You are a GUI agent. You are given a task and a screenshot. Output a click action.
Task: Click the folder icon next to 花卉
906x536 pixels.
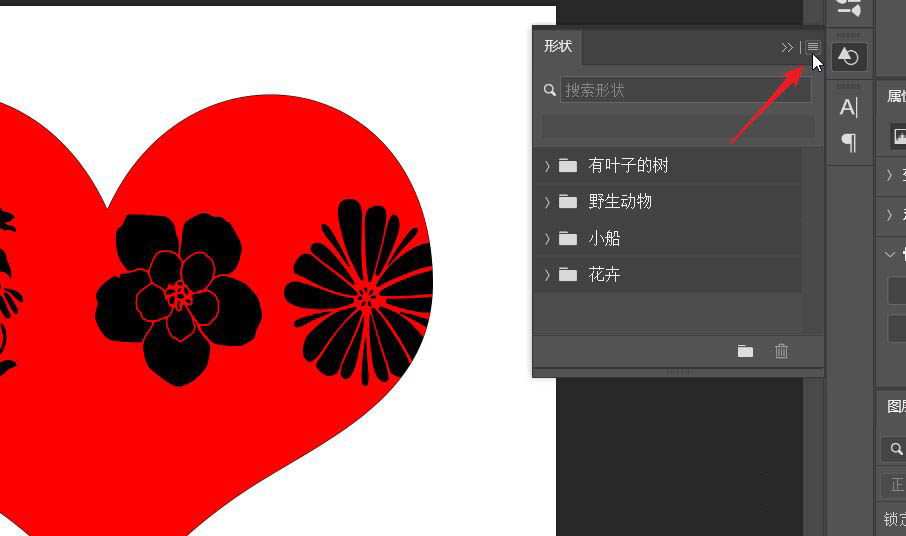click(x=567, y=274)
